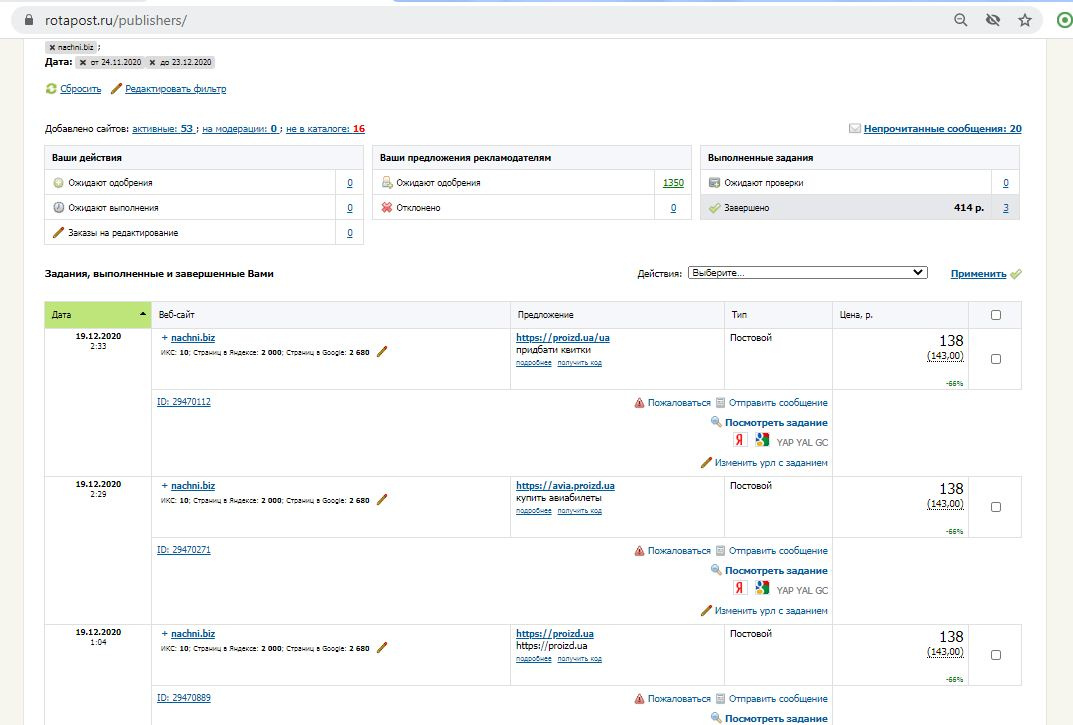
Task: Open 'на модерации: 0' link
Action: point(240,129)
